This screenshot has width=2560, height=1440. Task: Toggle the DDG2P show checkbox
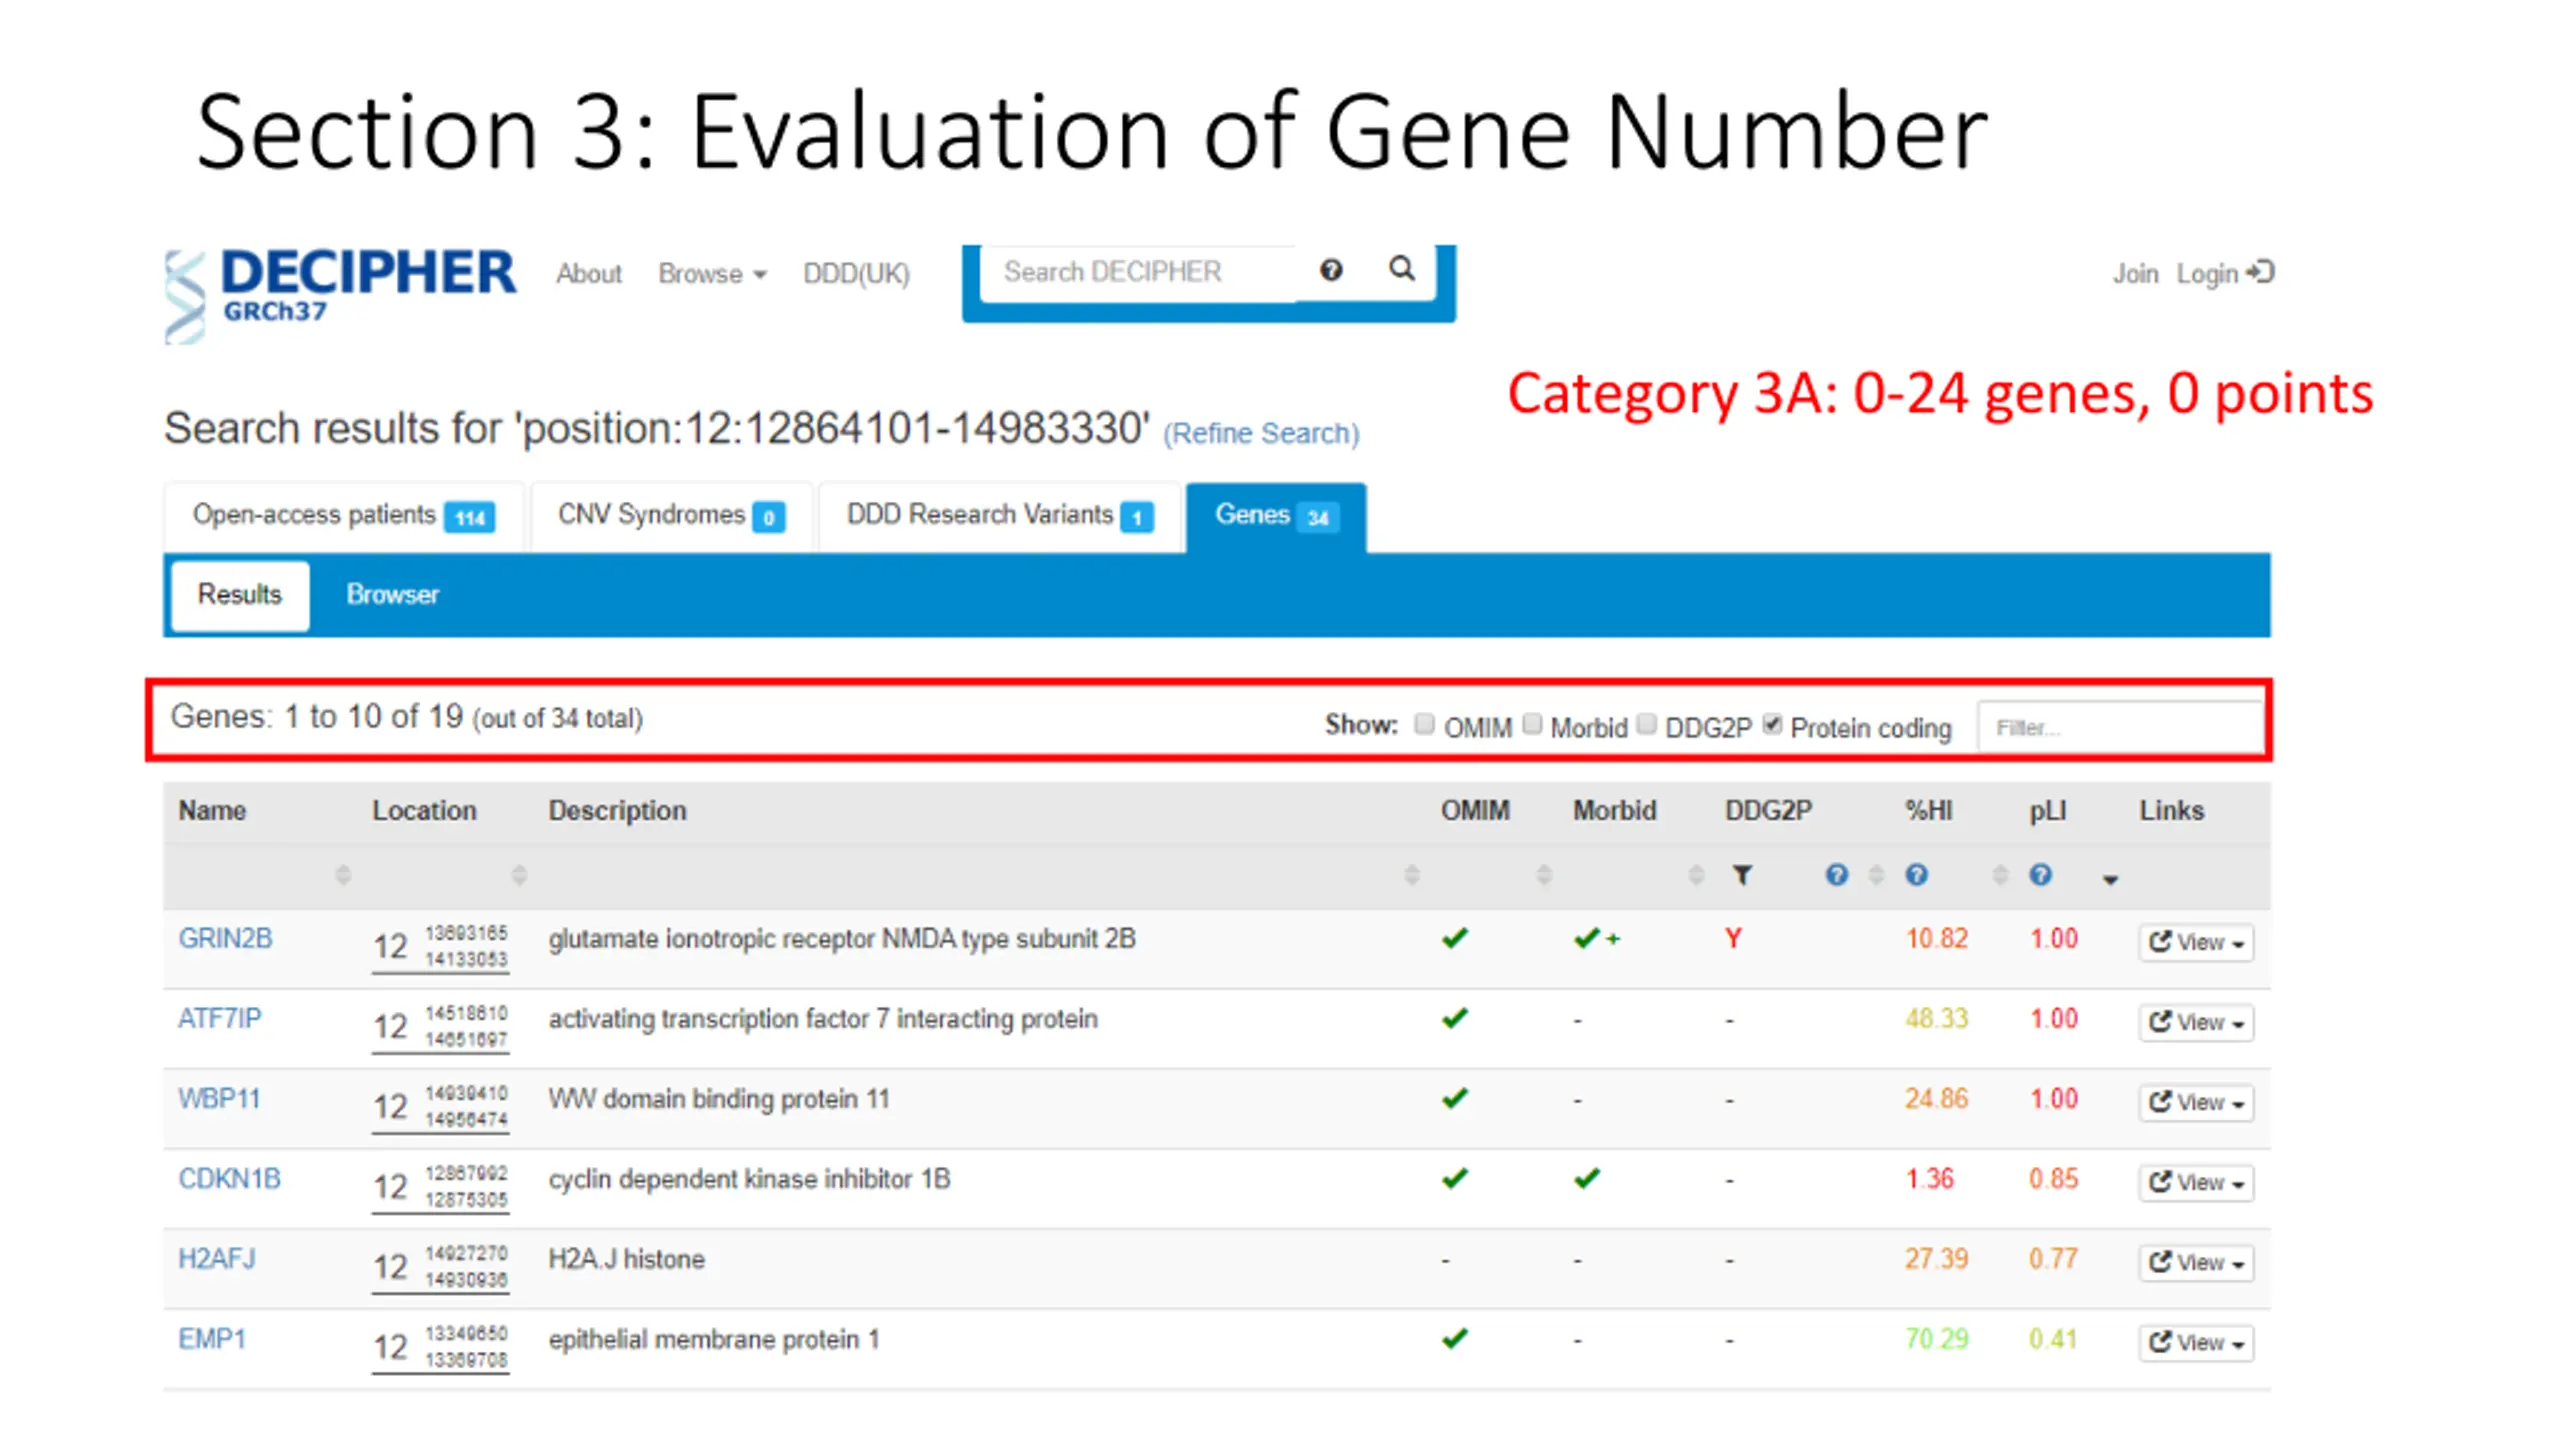[x=1647, y=724]
